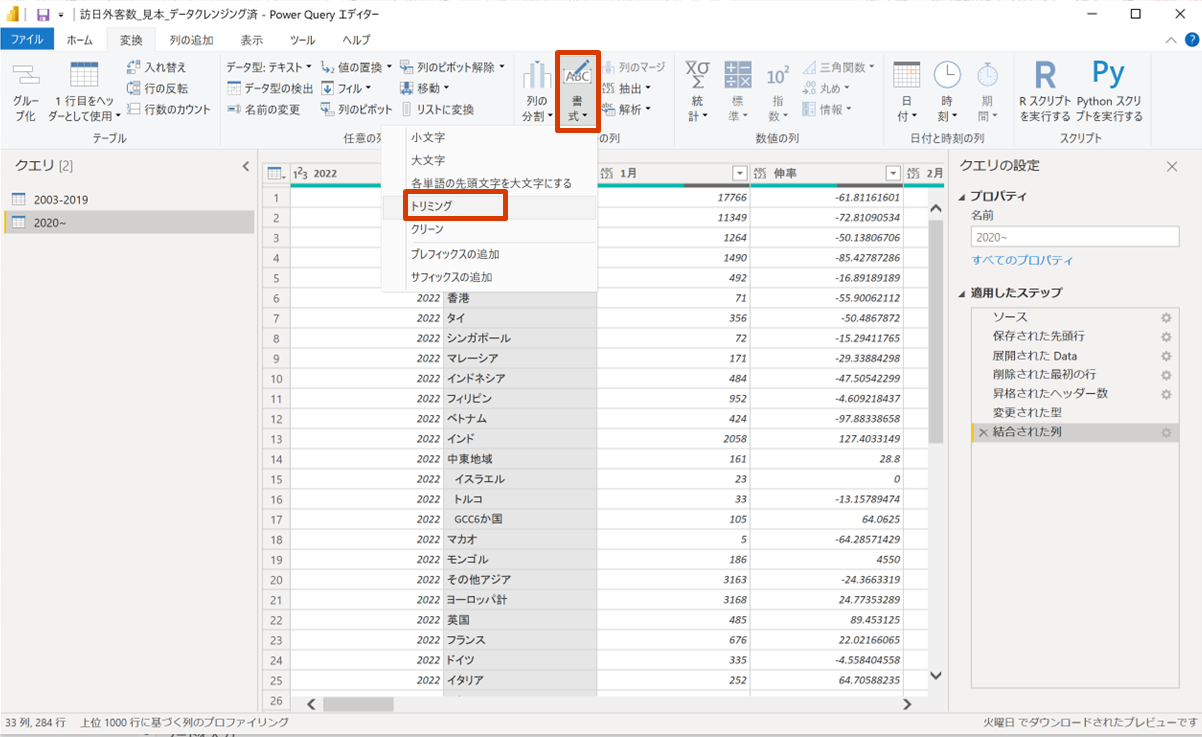1202x737 pixels.
Task: Collapse the プロパティ section
Action: 963,196
